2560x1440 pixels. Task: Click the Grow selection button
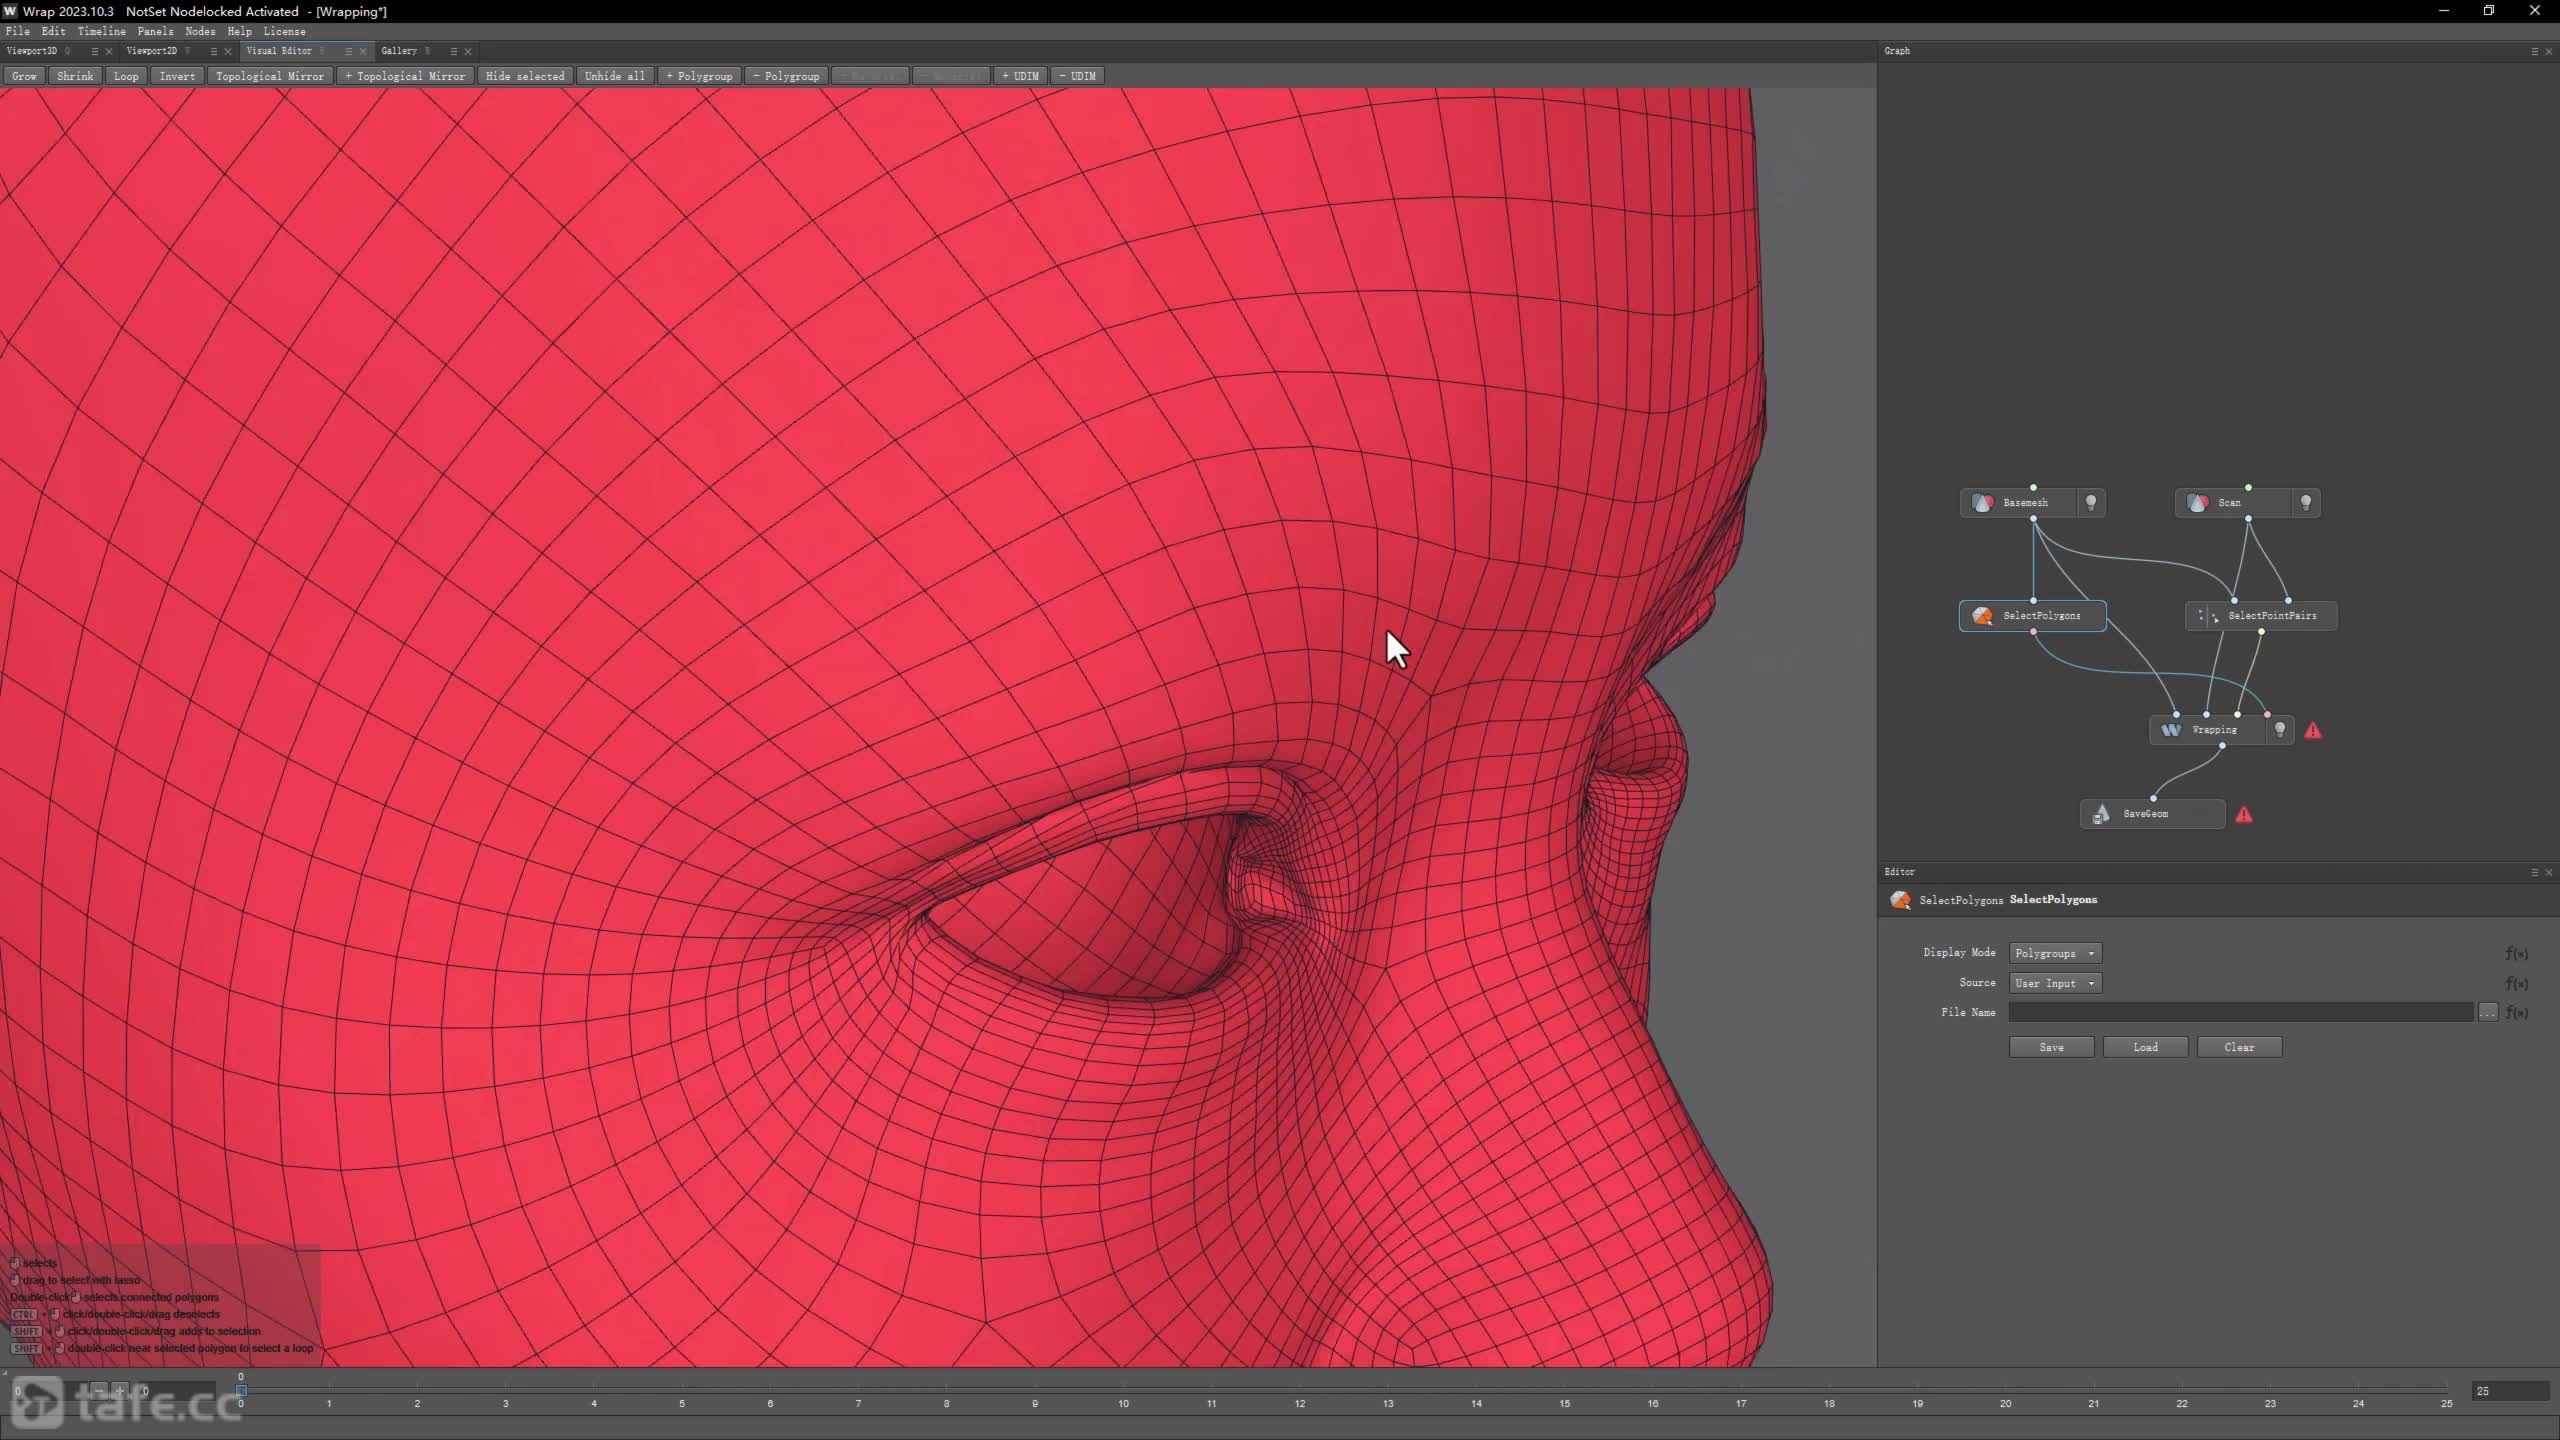coord(24,76)
